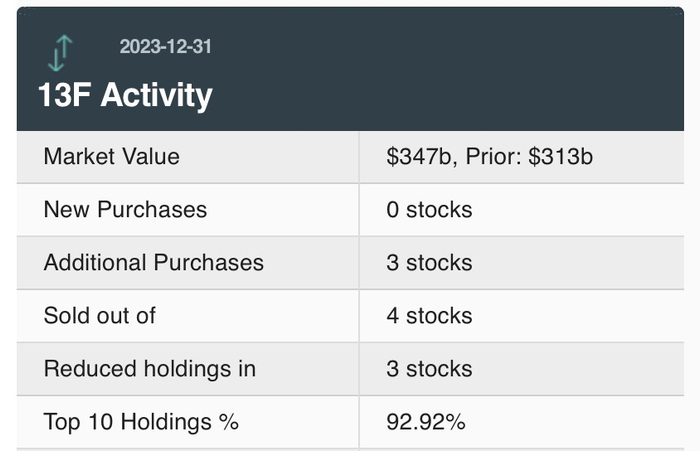Select the Sold out of label

click(100, 316)
